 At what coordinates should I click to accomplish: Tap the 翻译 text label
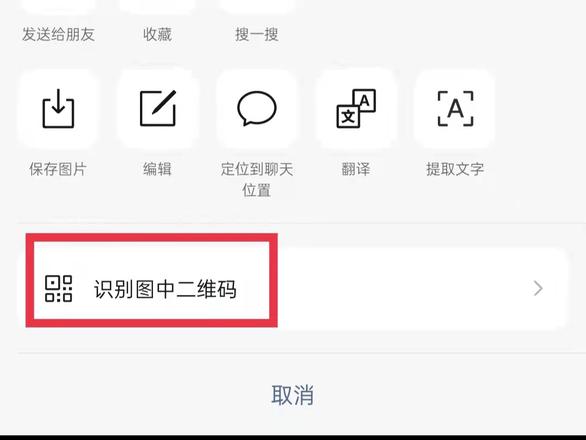tap(356, 169)
